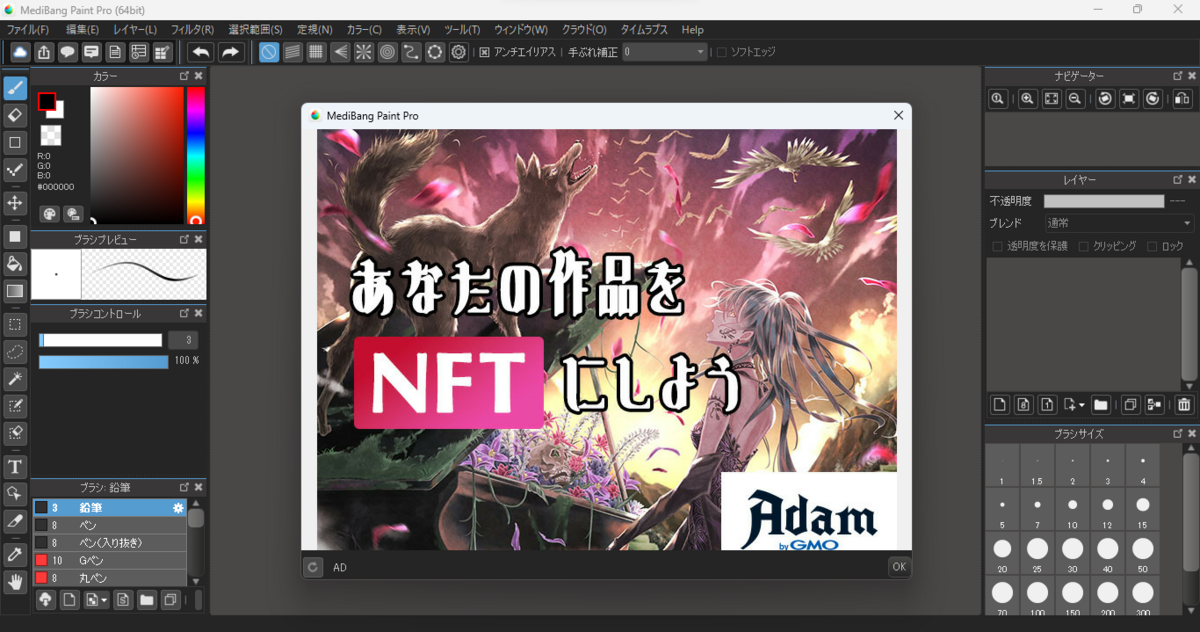
Task: Zoom out in the Navigator panel
Action: [x=1075, y=98]
